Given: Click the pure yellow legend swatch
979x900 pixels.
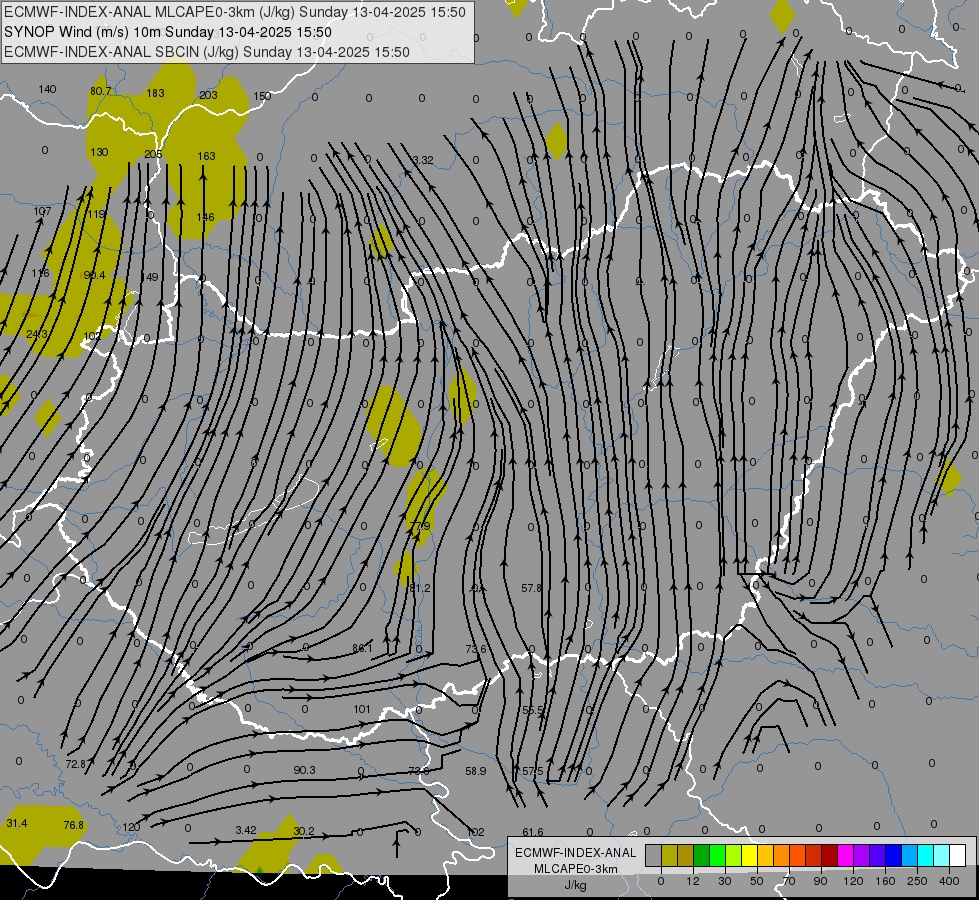Looking at the screenshot, I should pyautogui.click(x=750, y=855).
